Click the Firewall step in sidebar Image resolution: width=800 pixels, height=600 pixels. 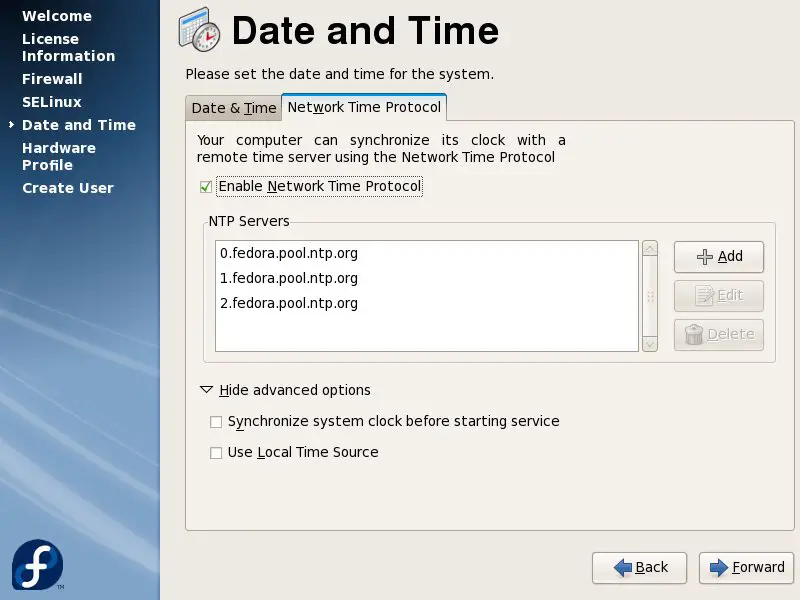point(52,79)
